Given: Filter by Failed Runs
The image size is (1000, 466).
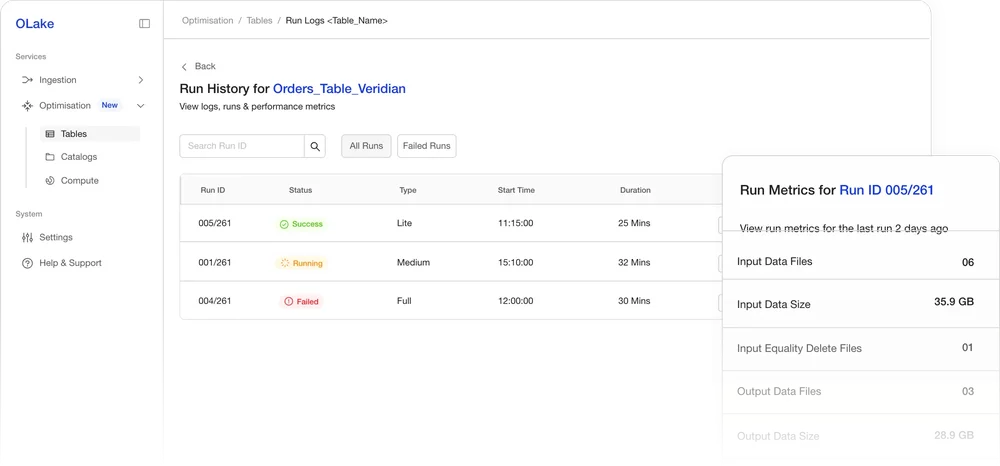Looking at the screenshot, I should 427,146.
